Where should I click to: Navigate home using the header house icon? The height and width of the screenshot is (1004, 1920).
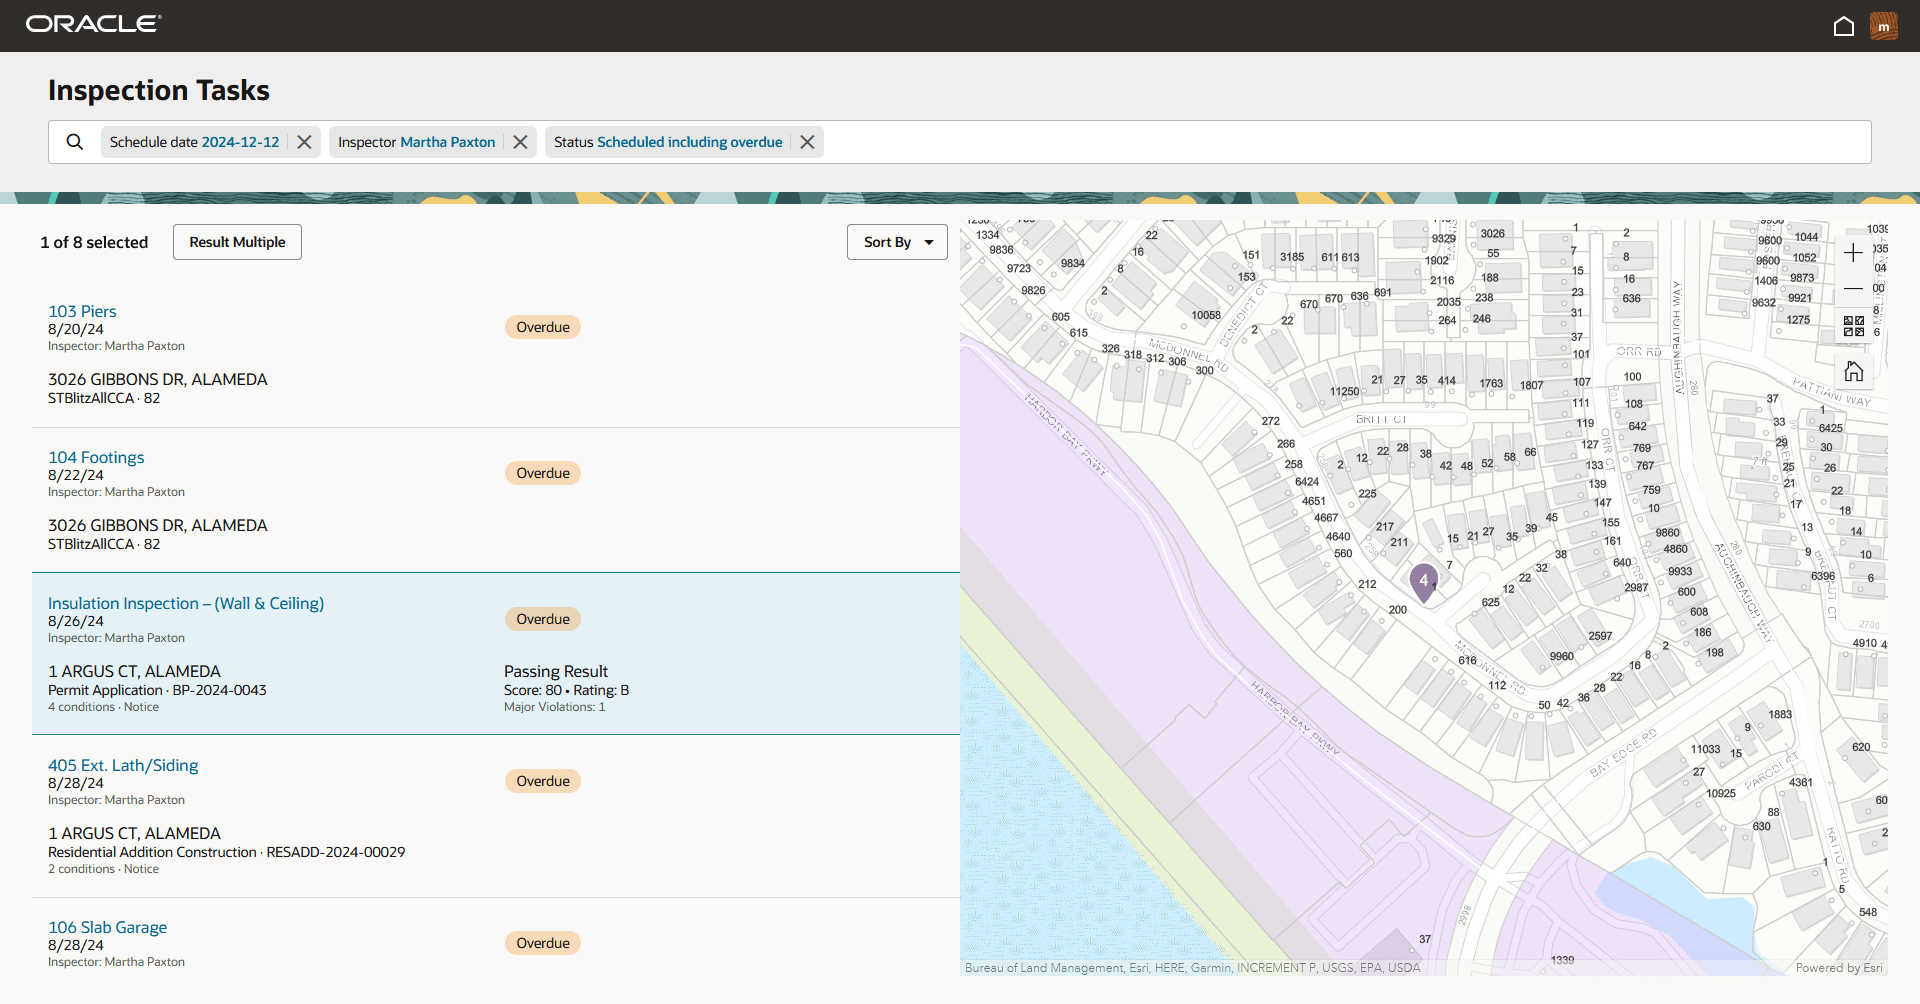(1844, 26)
